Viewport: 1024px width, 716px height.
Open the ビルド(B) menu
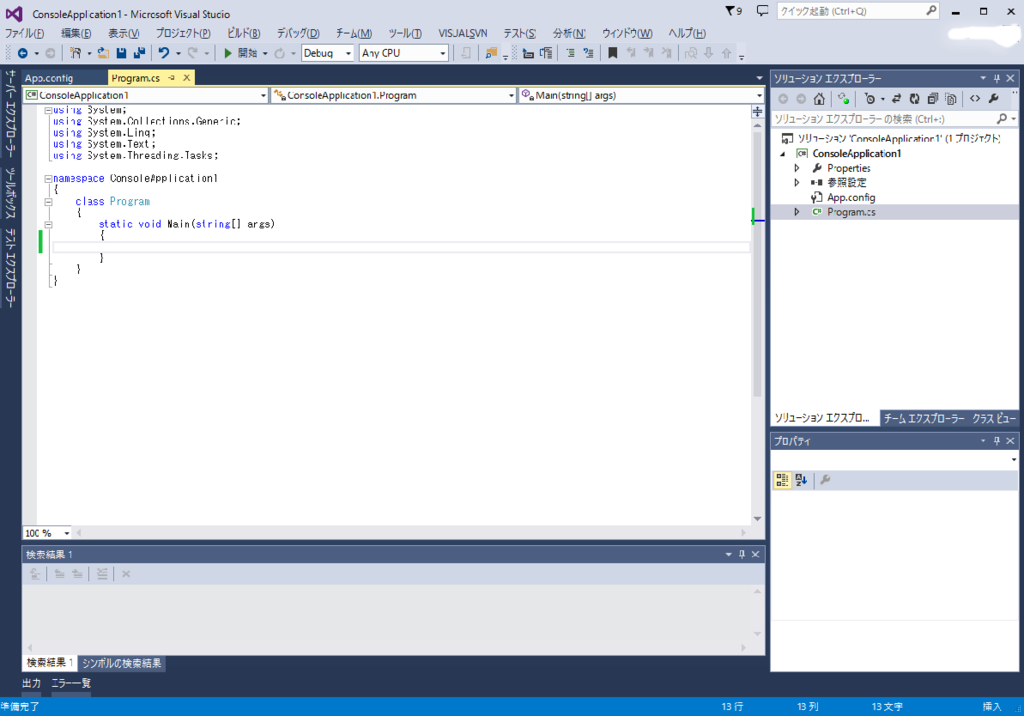(x=244, y=33)
